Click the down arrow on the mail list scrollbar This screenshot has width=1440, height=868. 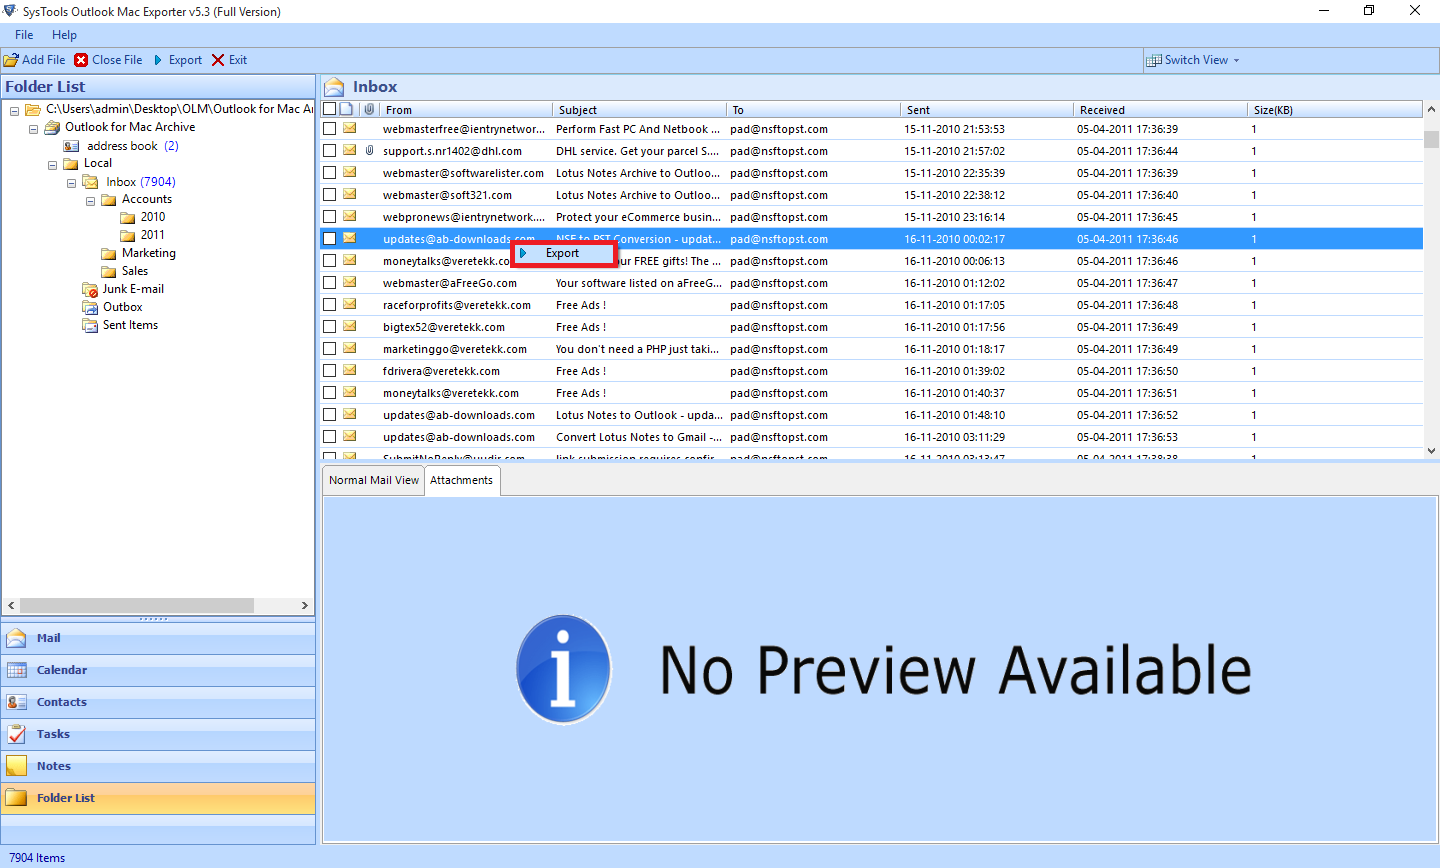point(1432,450)
